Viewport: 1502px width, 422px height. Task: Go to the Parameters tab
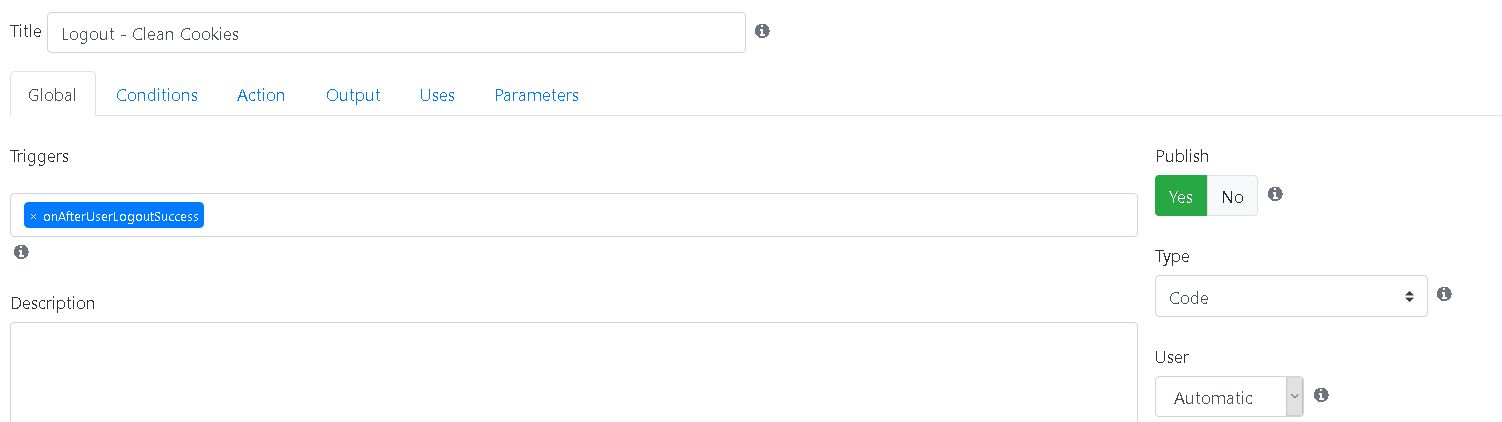[x=536, y=95]
